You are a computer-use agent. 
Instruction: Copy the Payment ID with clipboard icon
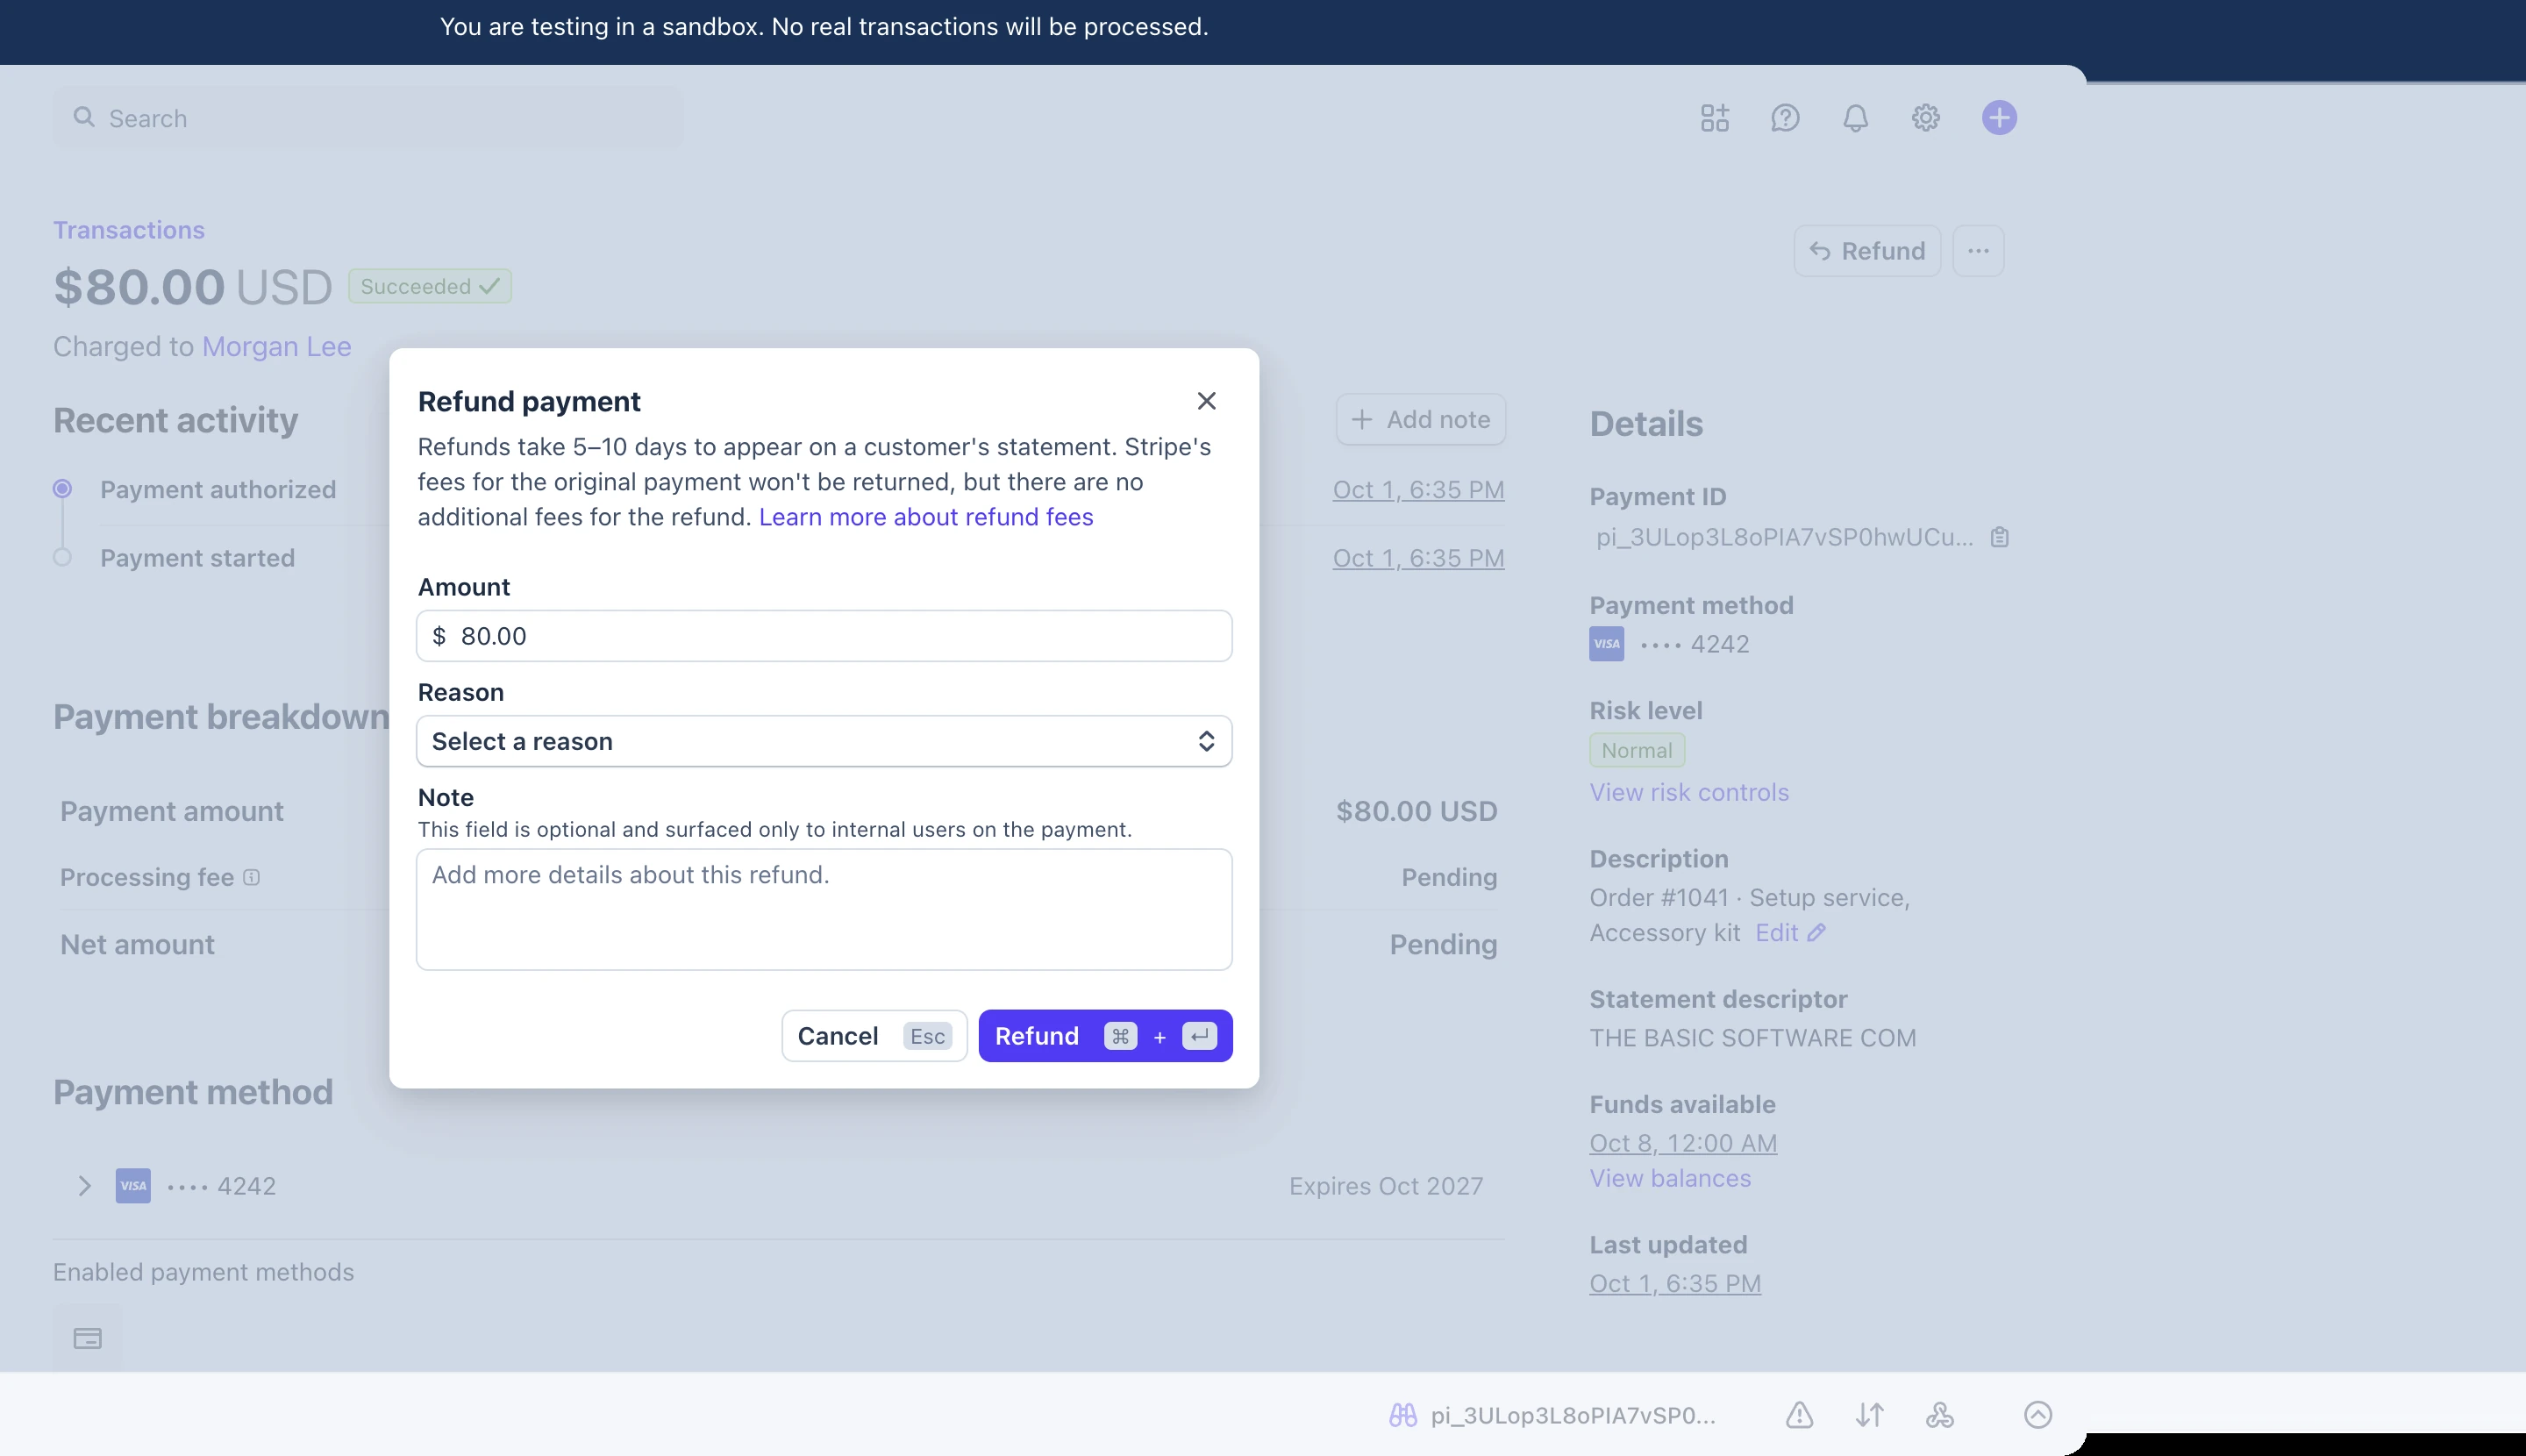point(1999,537)
